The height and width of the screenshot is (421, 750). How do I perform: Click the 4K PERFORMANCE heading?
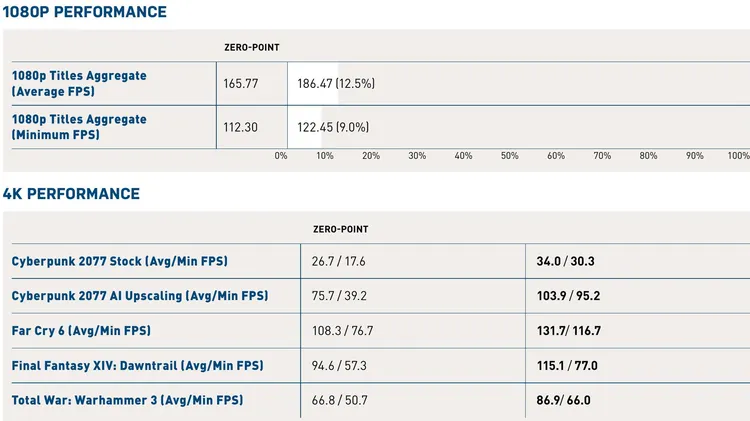71,194
